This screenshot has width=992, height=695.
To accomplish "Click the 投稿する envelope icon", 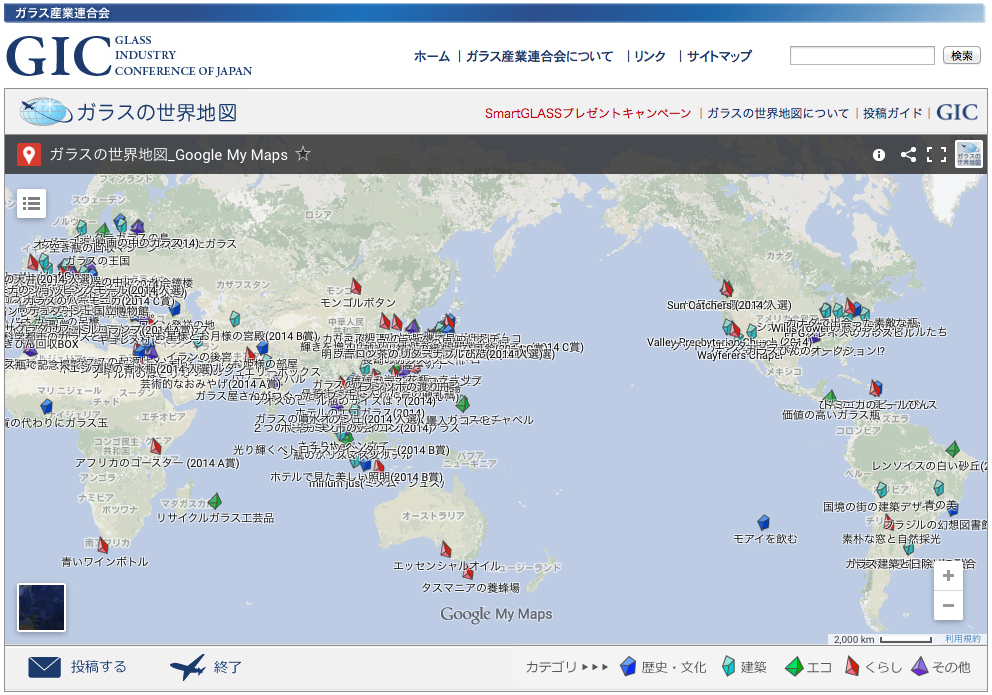I will click(44, 667).
